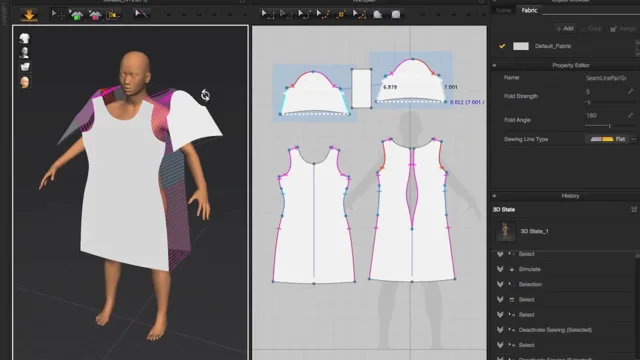The image size is (640, 360).
Task: Click the orange circular sewing tool icon
Action: tap(341, 15)
